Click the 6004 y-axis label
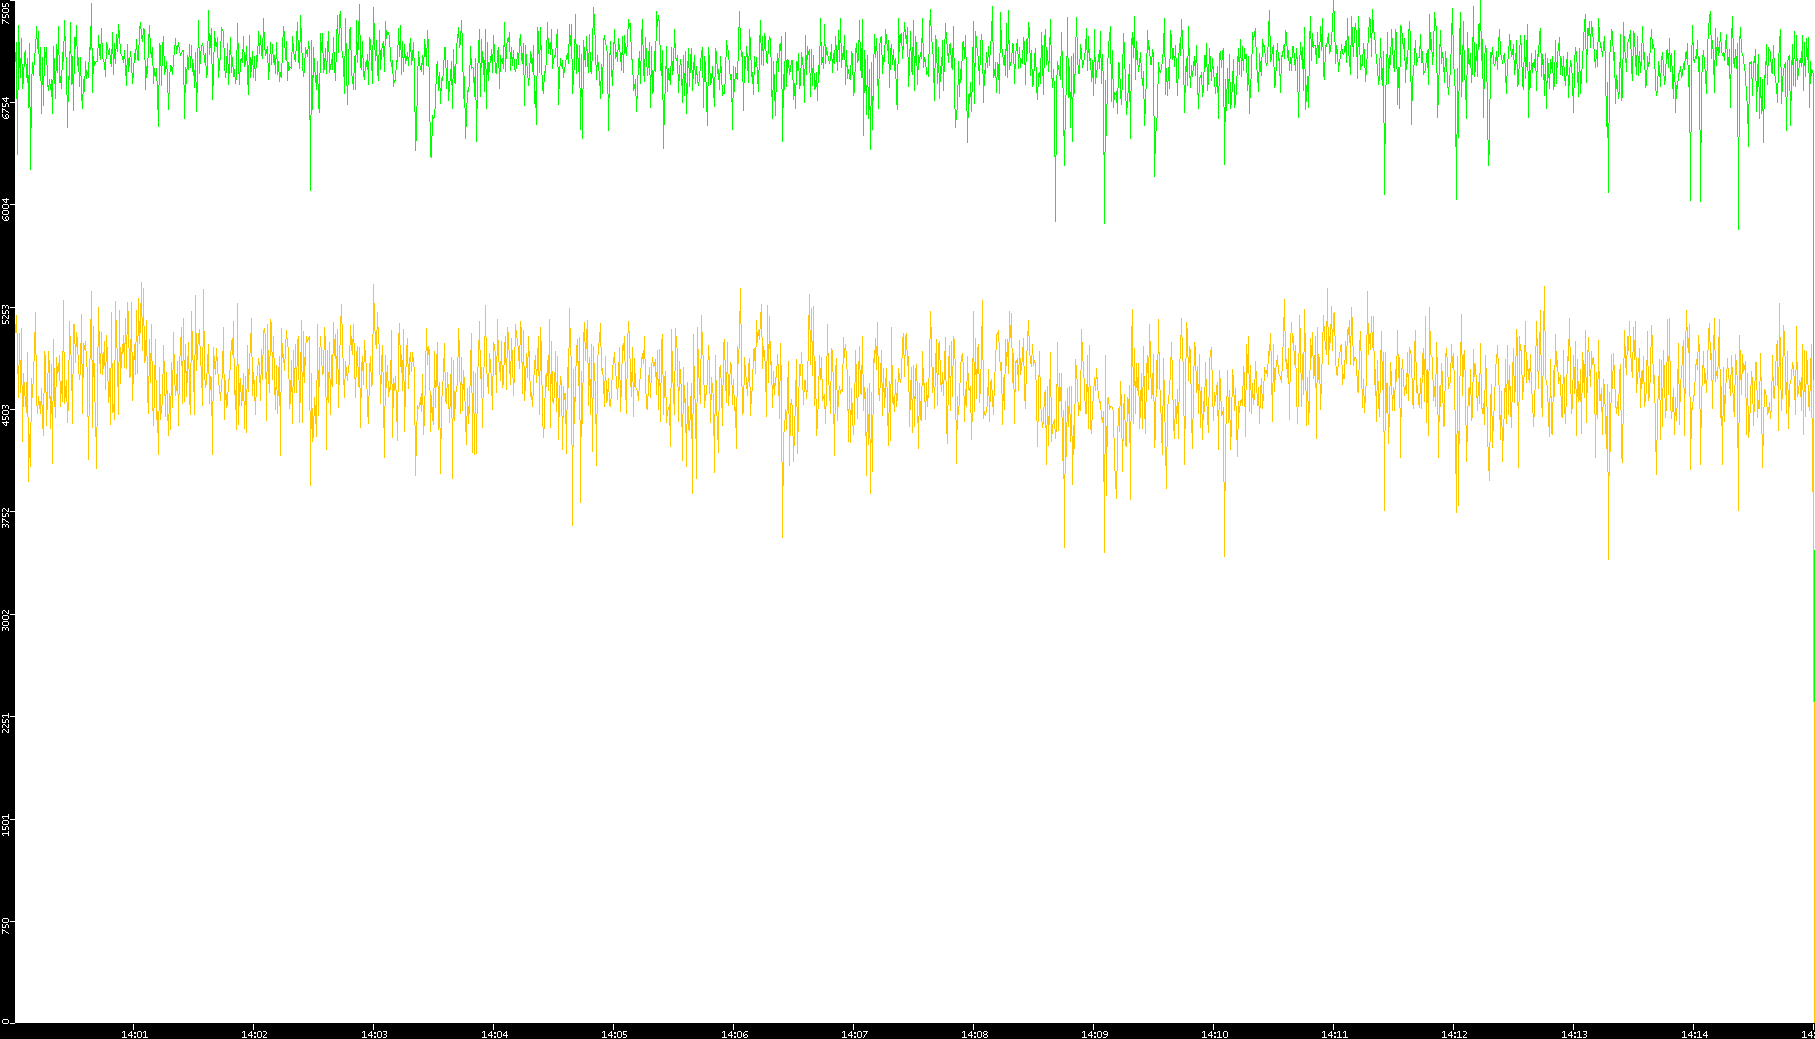This screenshot has width=1815, height=1039. point(6,210)
